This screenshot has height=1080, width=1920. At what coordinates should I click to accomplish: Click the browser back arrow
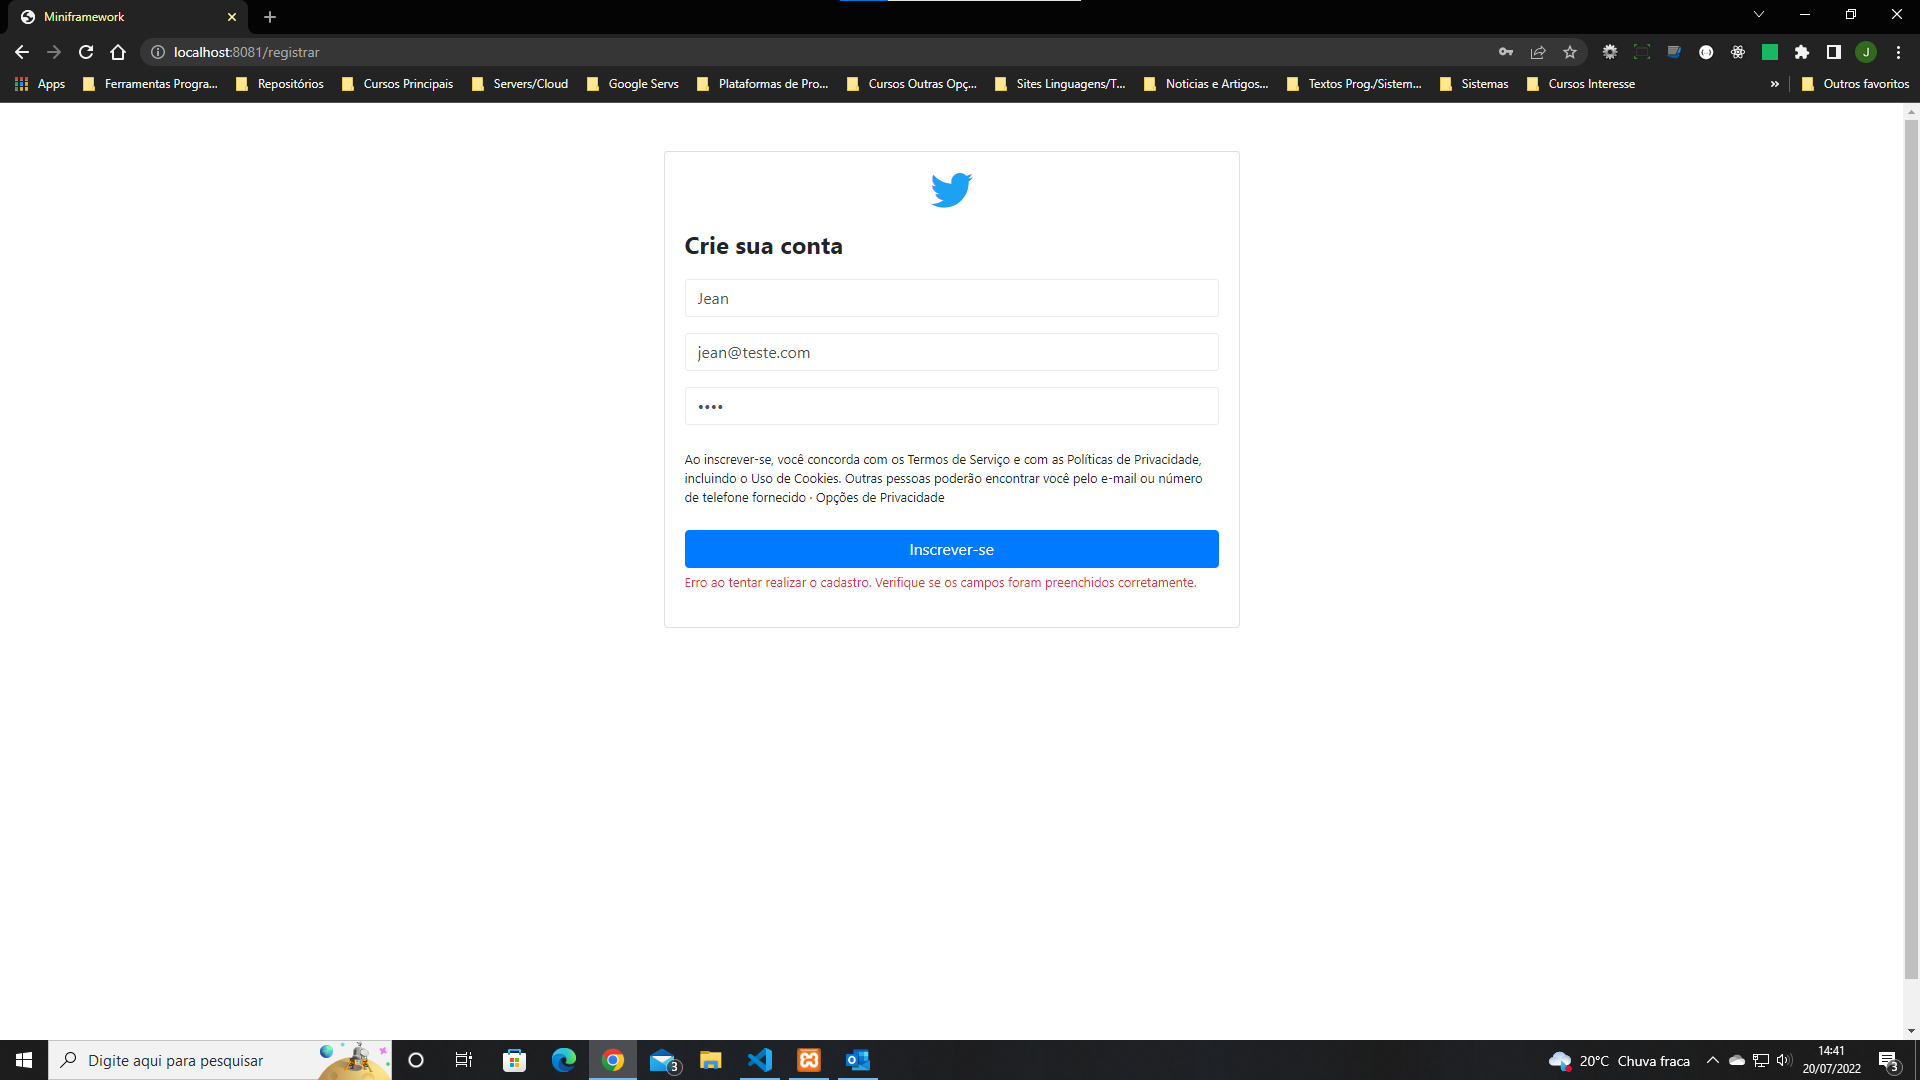[22, 52]
